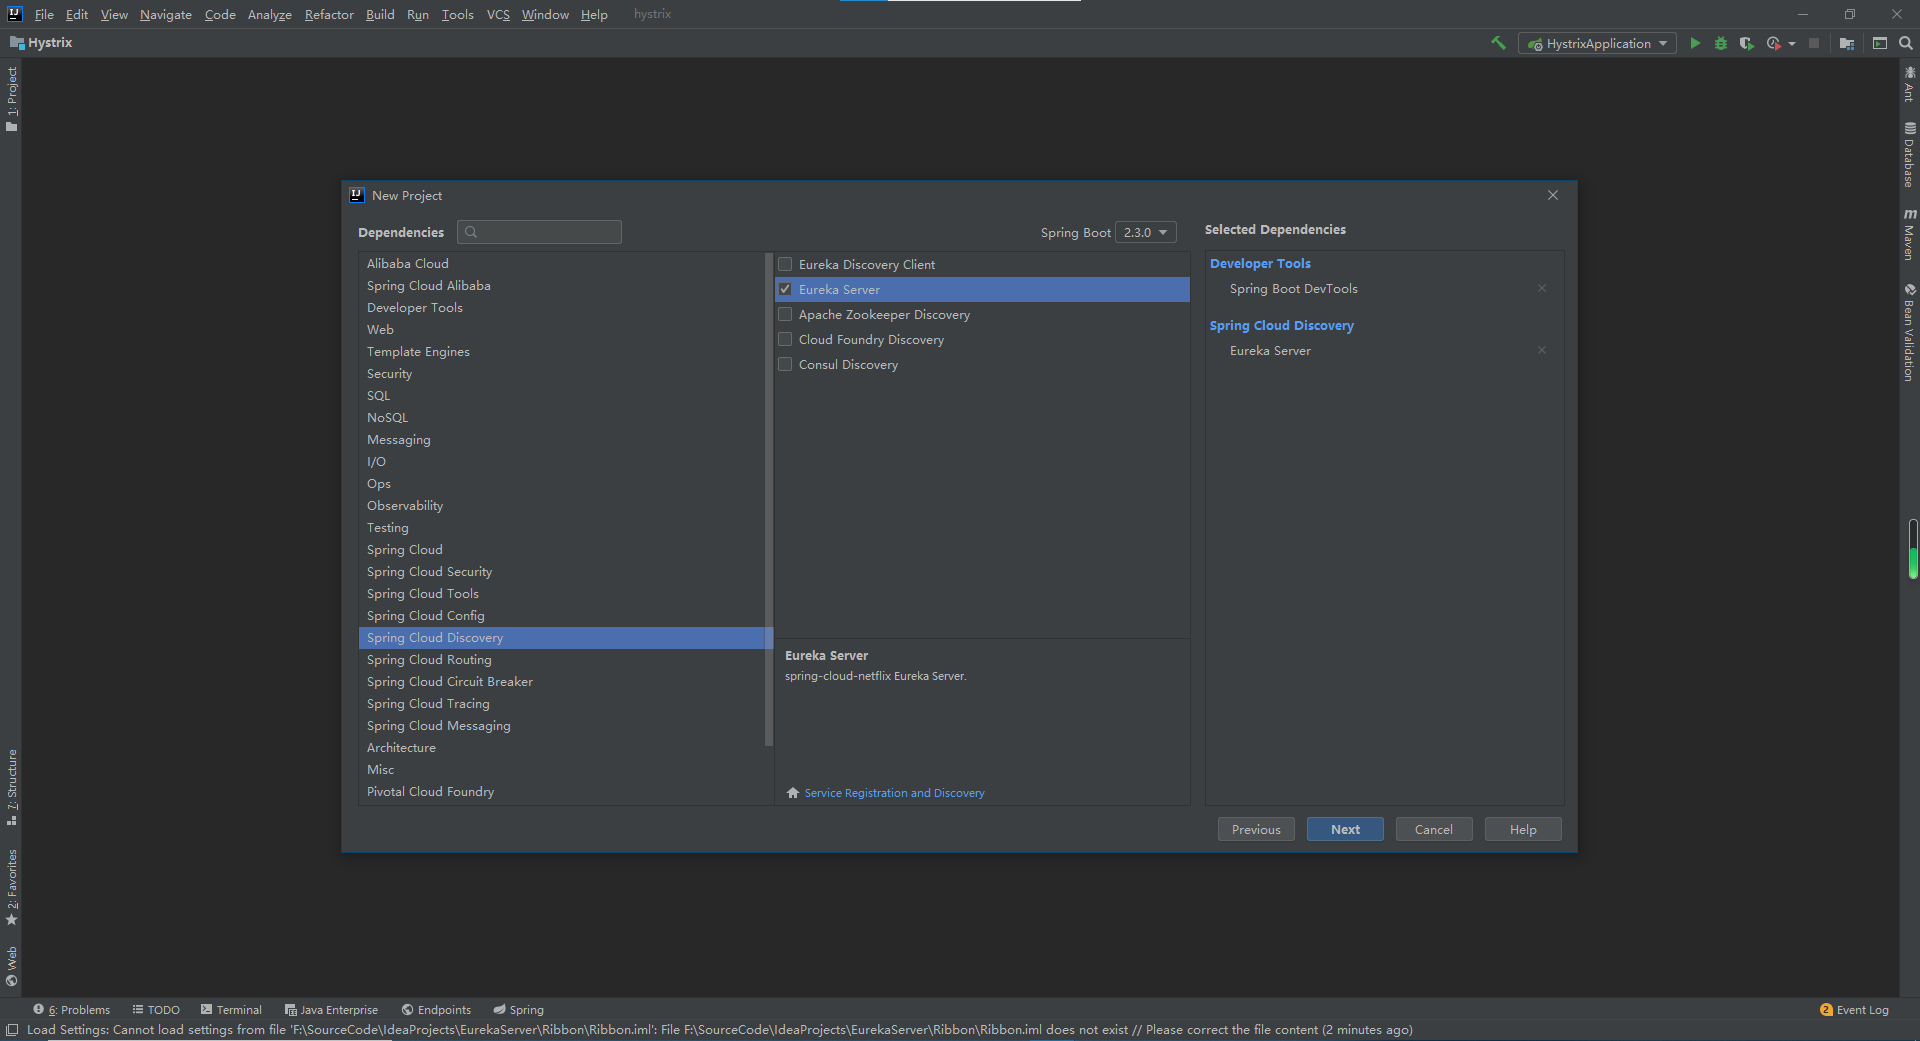Check Eureka Discovery Client checkbox
1920x1041 pixels.
785,264
